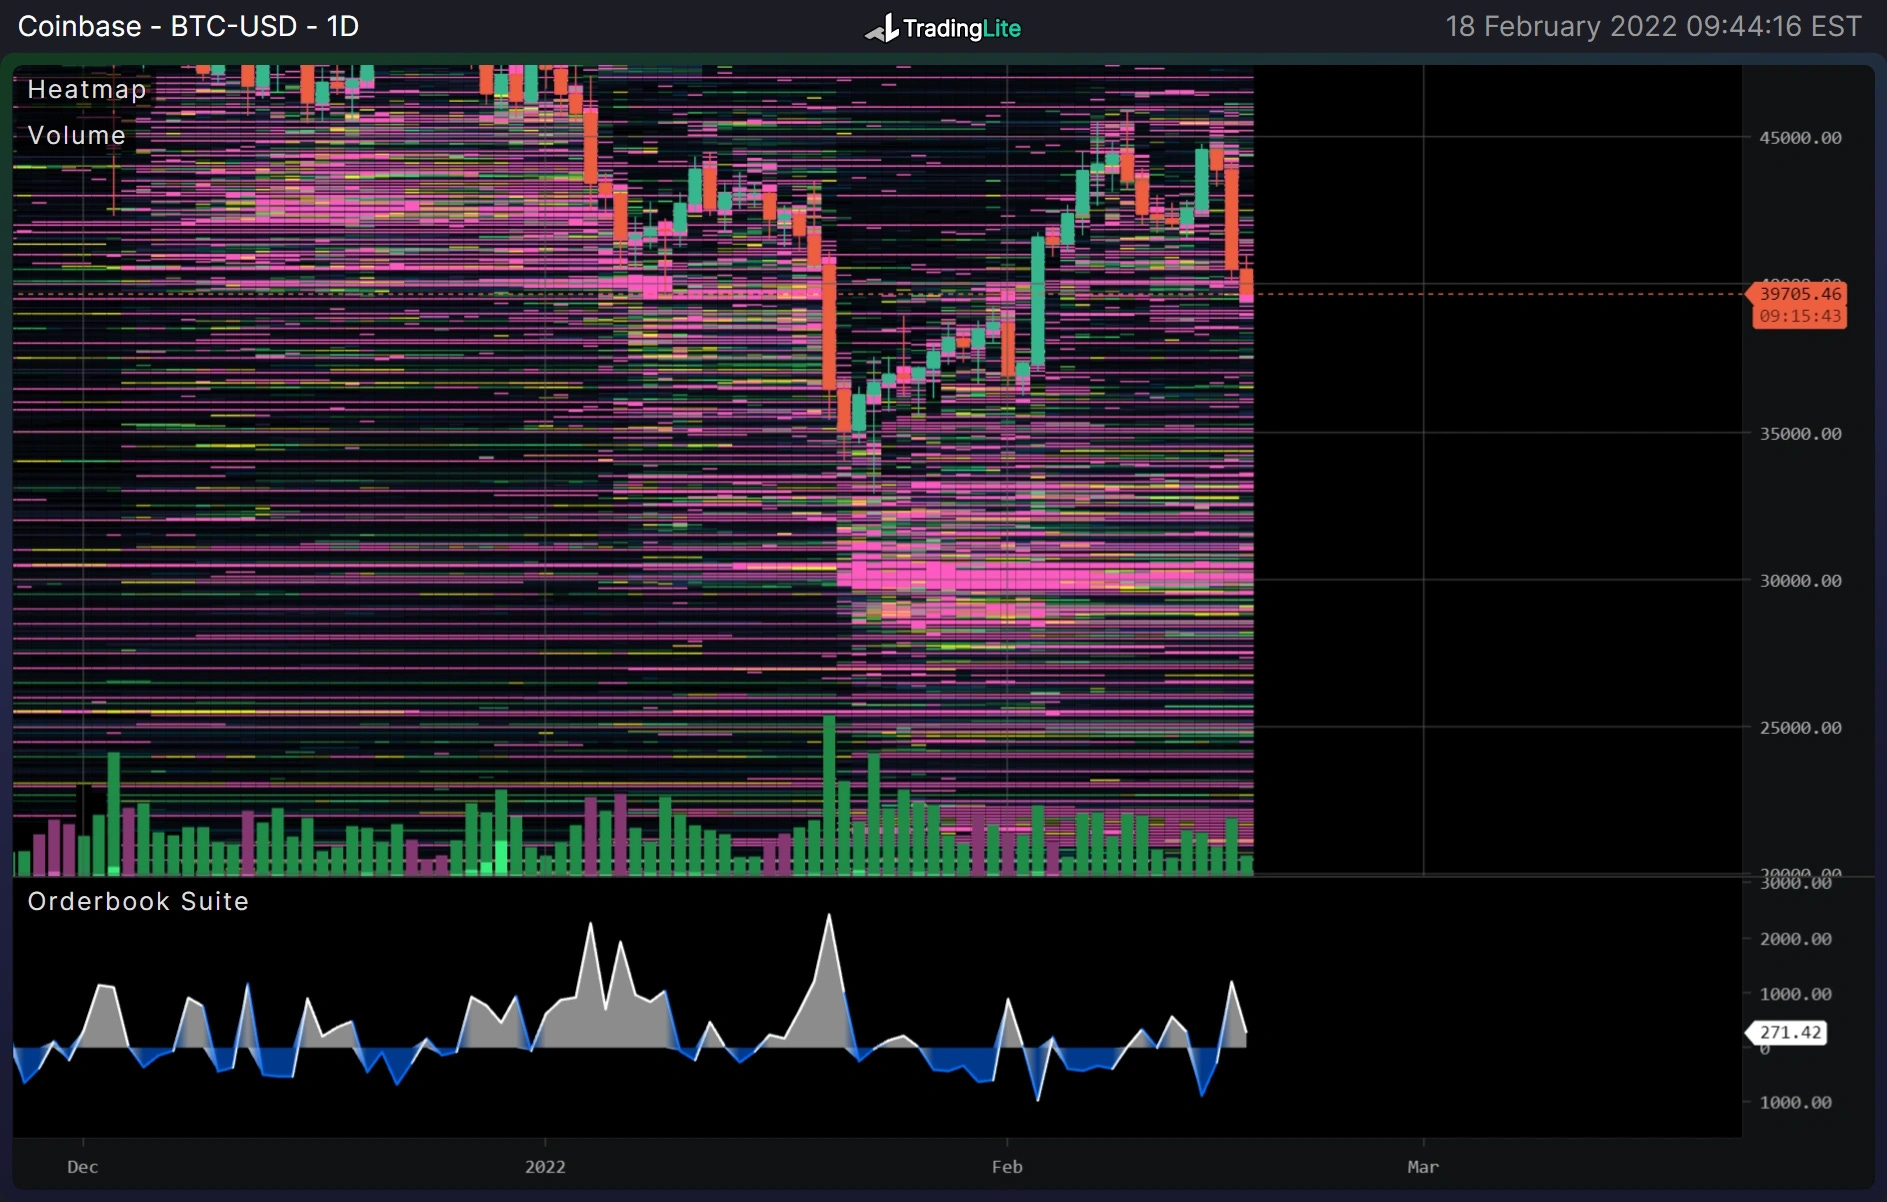Screen dimensions: 1887x1202
Task: Click the candle countdown timer 09:15:43
Action: (x=1800, y=316)
